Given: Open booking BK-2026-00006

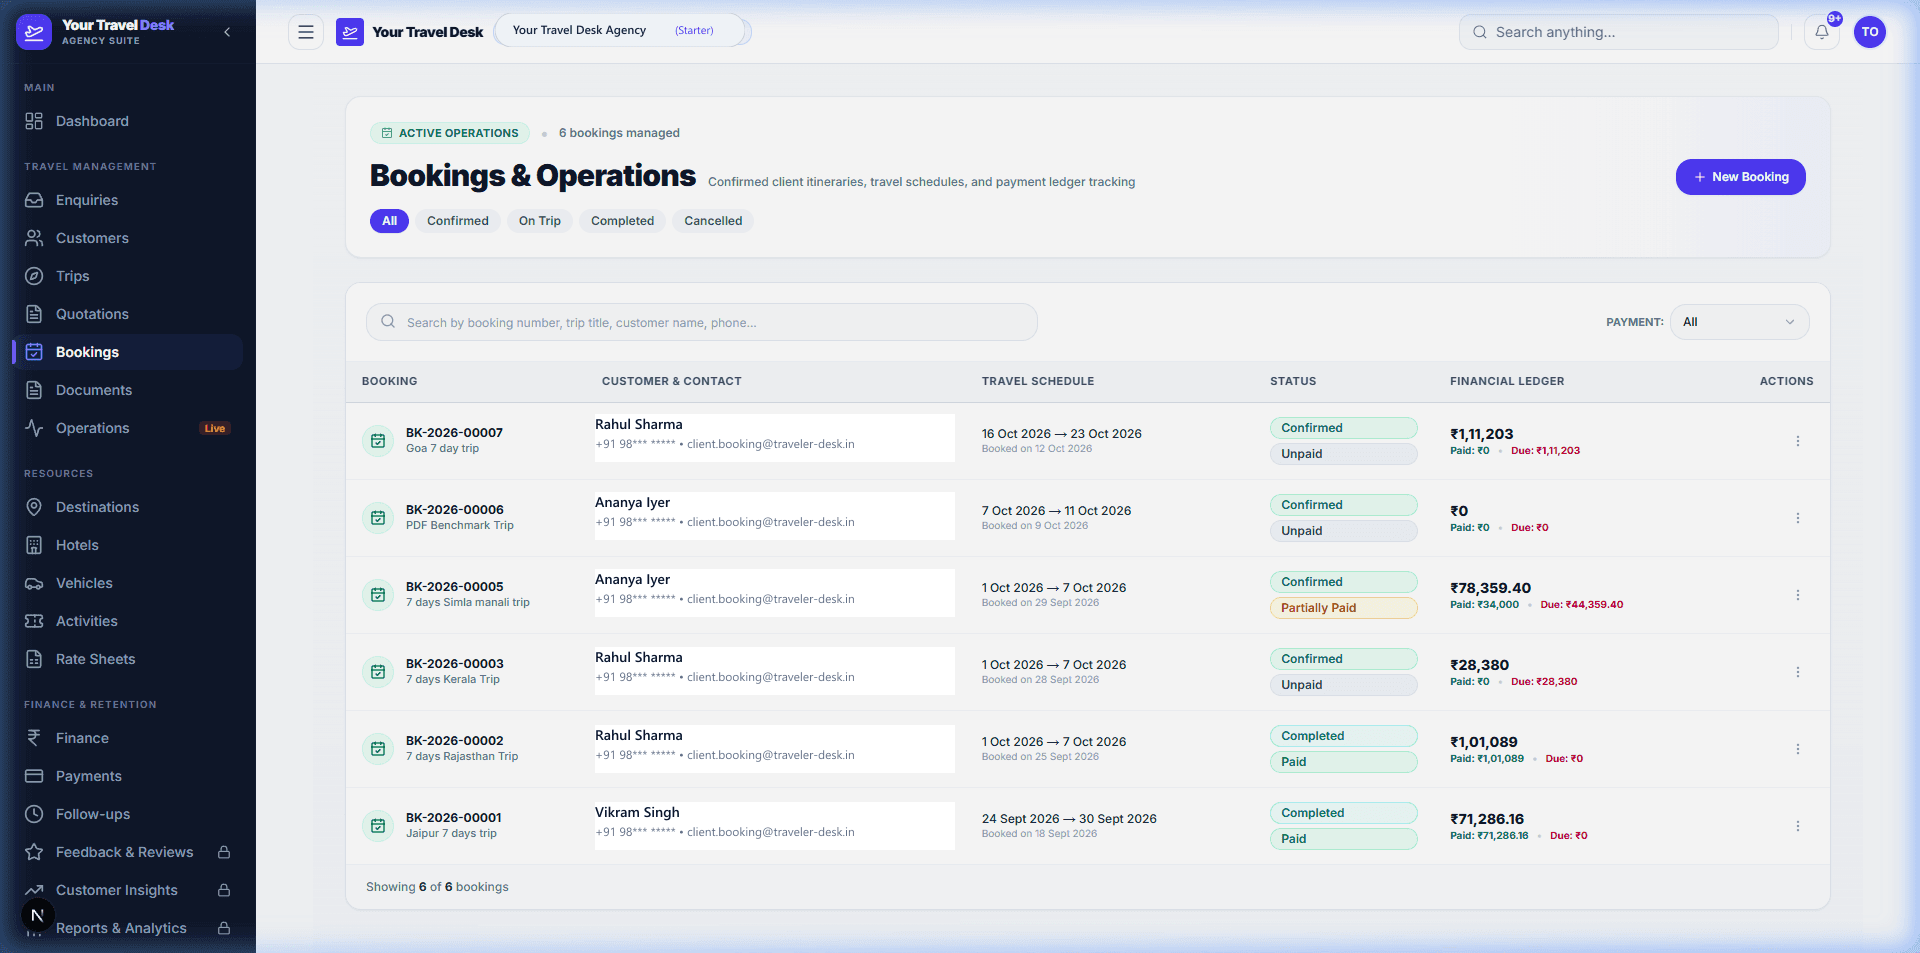Looking at the screenshot, I should (x=455, y=509).
